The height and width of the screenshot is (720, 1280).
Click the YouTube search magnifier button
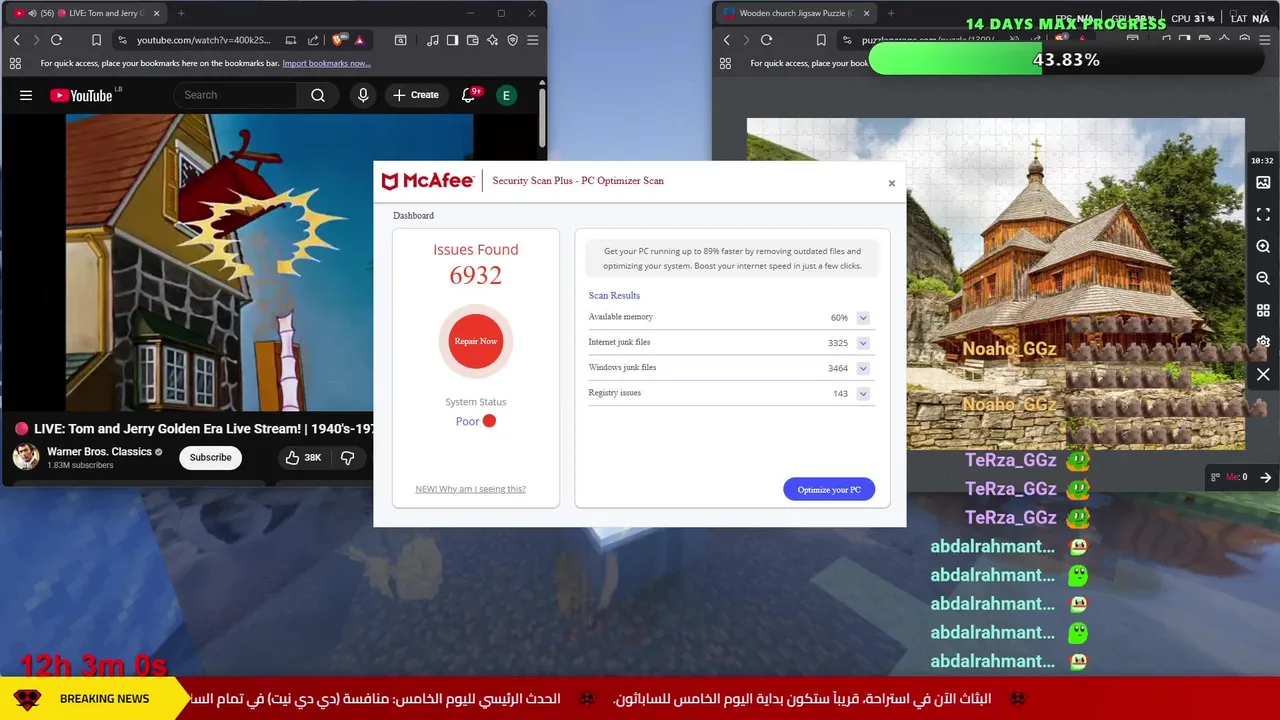(318, 95)
